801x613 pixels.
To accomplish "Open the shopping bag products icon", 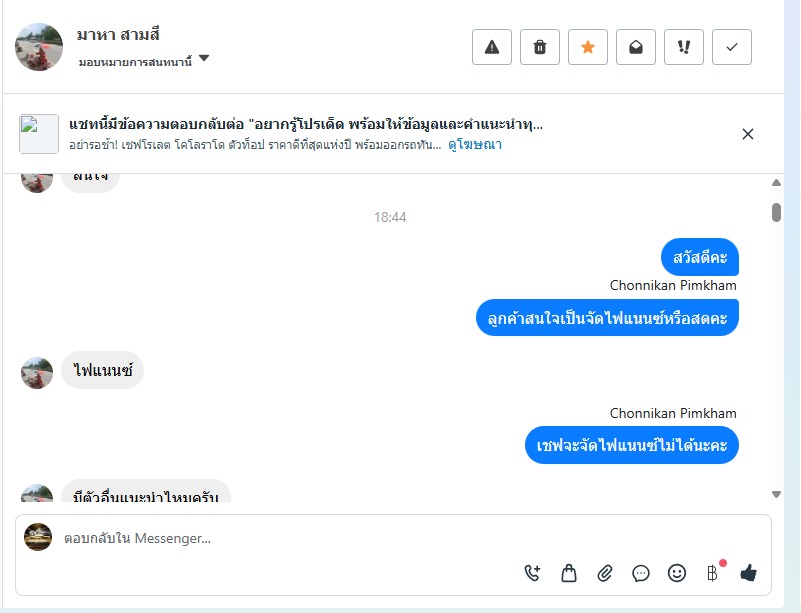I will 569,573.
